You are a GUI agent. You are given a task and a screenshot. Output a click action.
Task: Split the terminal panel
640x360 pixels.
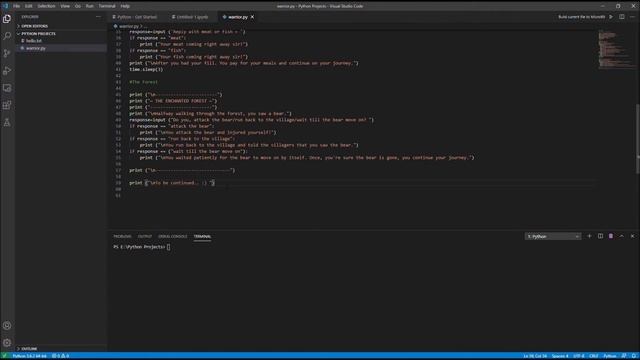(600, 236)
